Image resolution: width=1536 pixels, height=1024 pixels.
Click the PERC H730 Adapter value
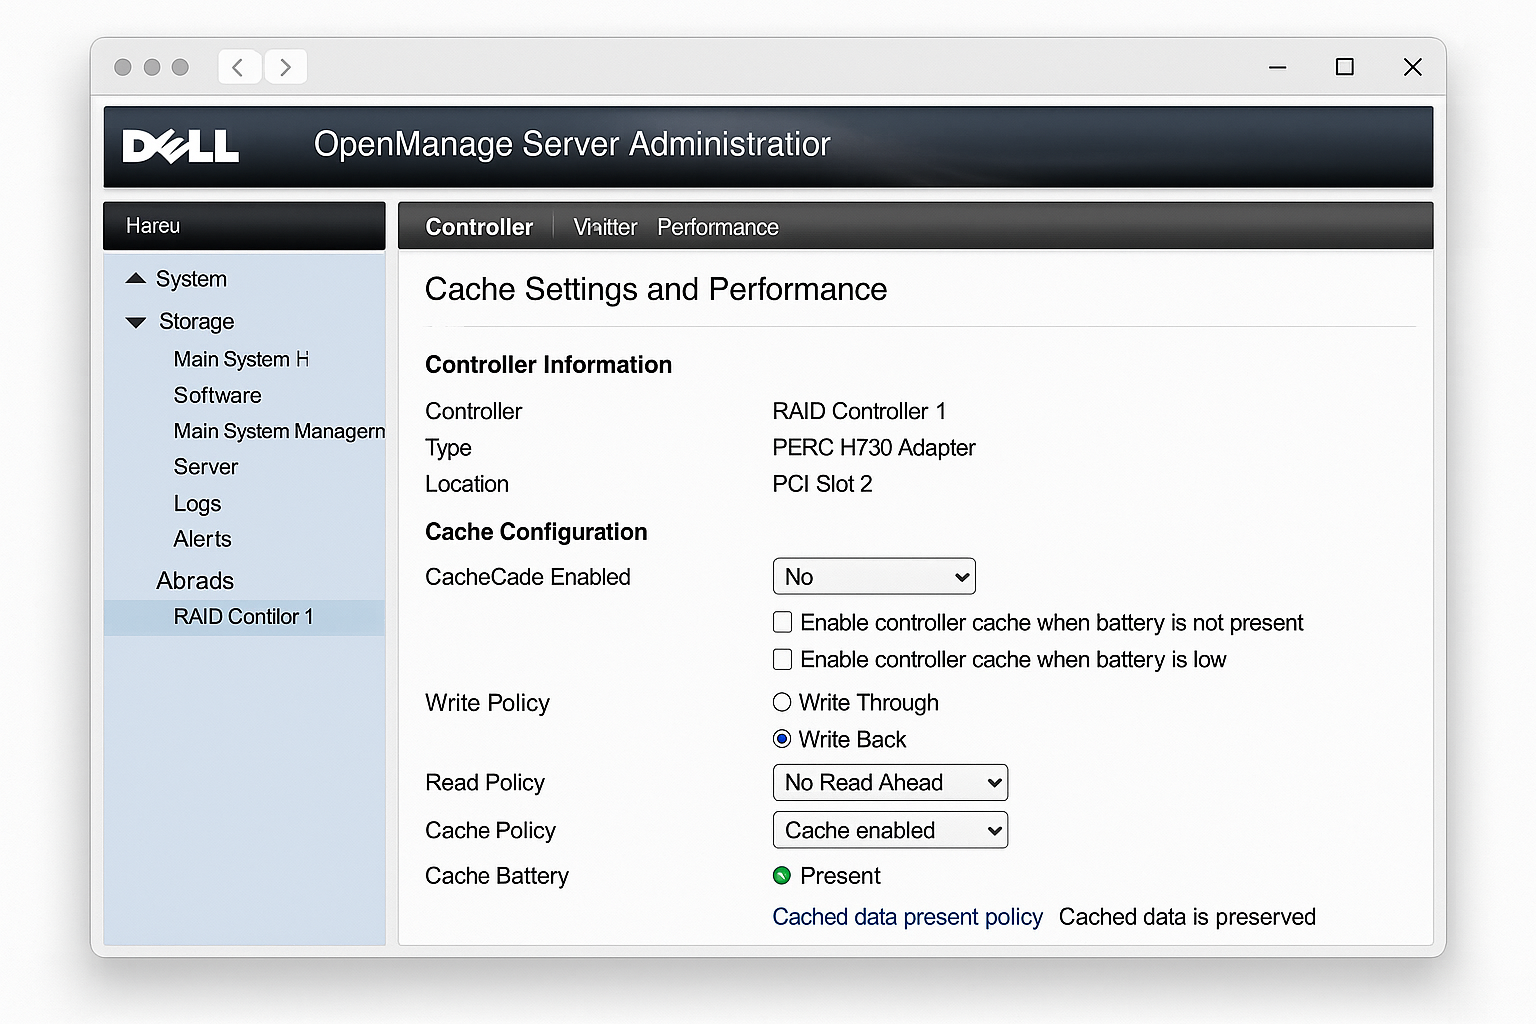874,448
